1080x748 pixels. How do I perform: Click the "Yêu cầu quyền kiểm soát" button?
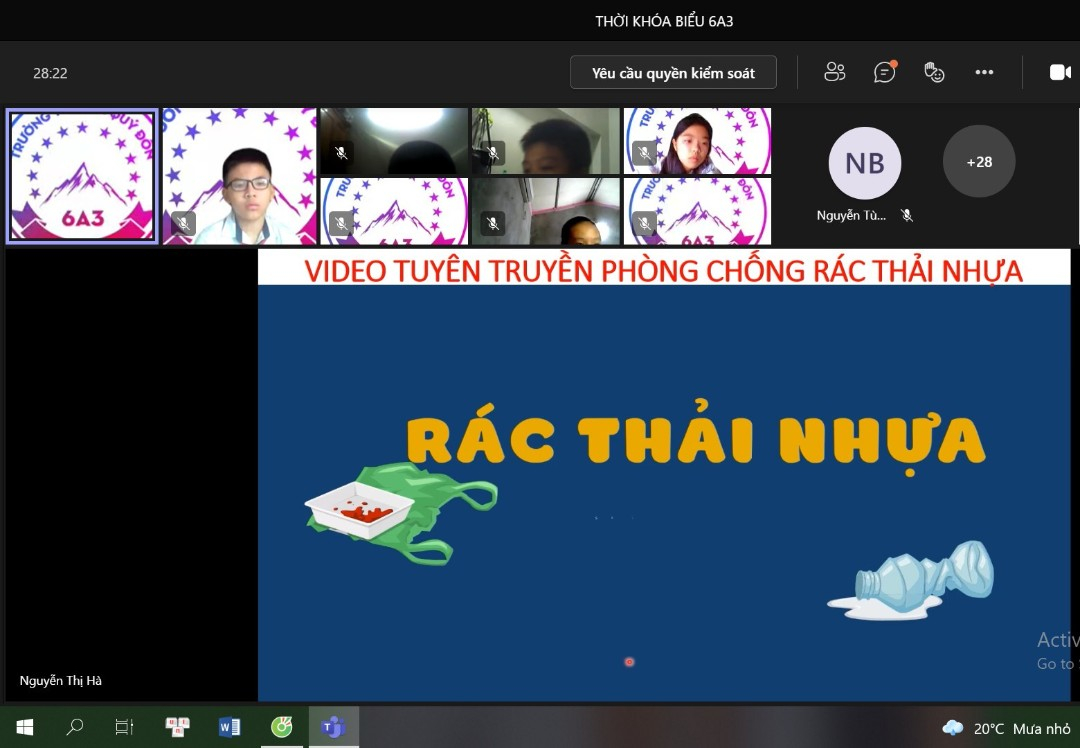coord(673,73)
